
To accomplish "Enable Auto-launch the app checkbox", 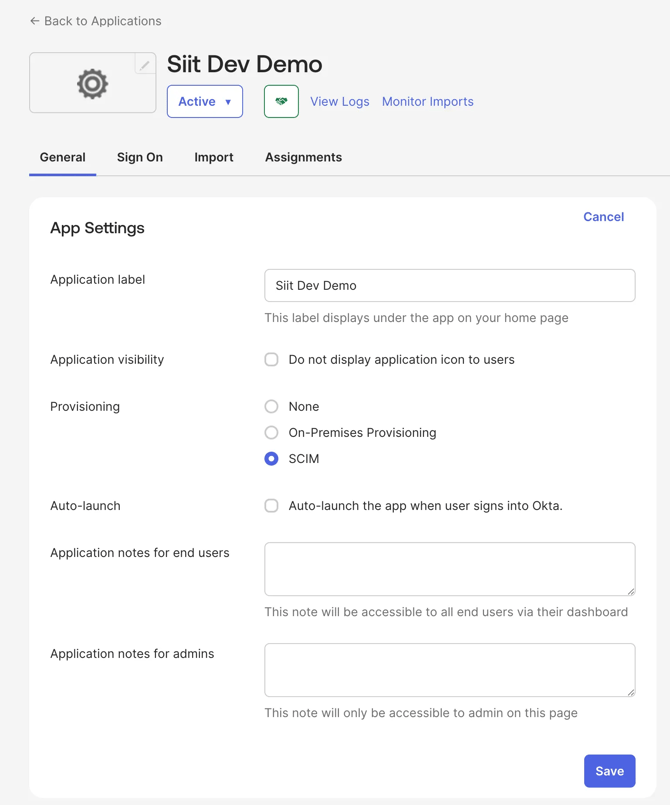I will coord(272,505).
